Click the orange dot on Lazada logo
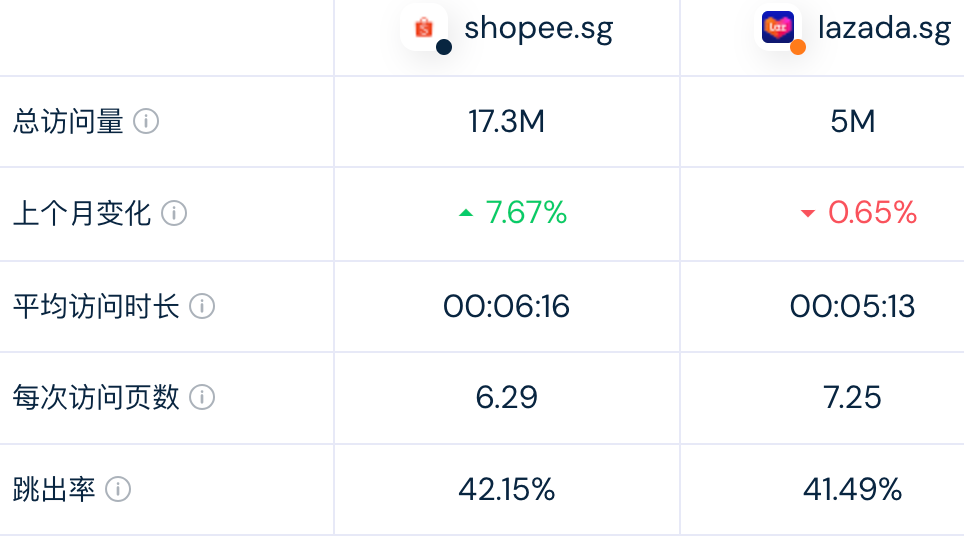Image resolution: width=964 pixels, height=544 pixels. (x=798, y=47)
